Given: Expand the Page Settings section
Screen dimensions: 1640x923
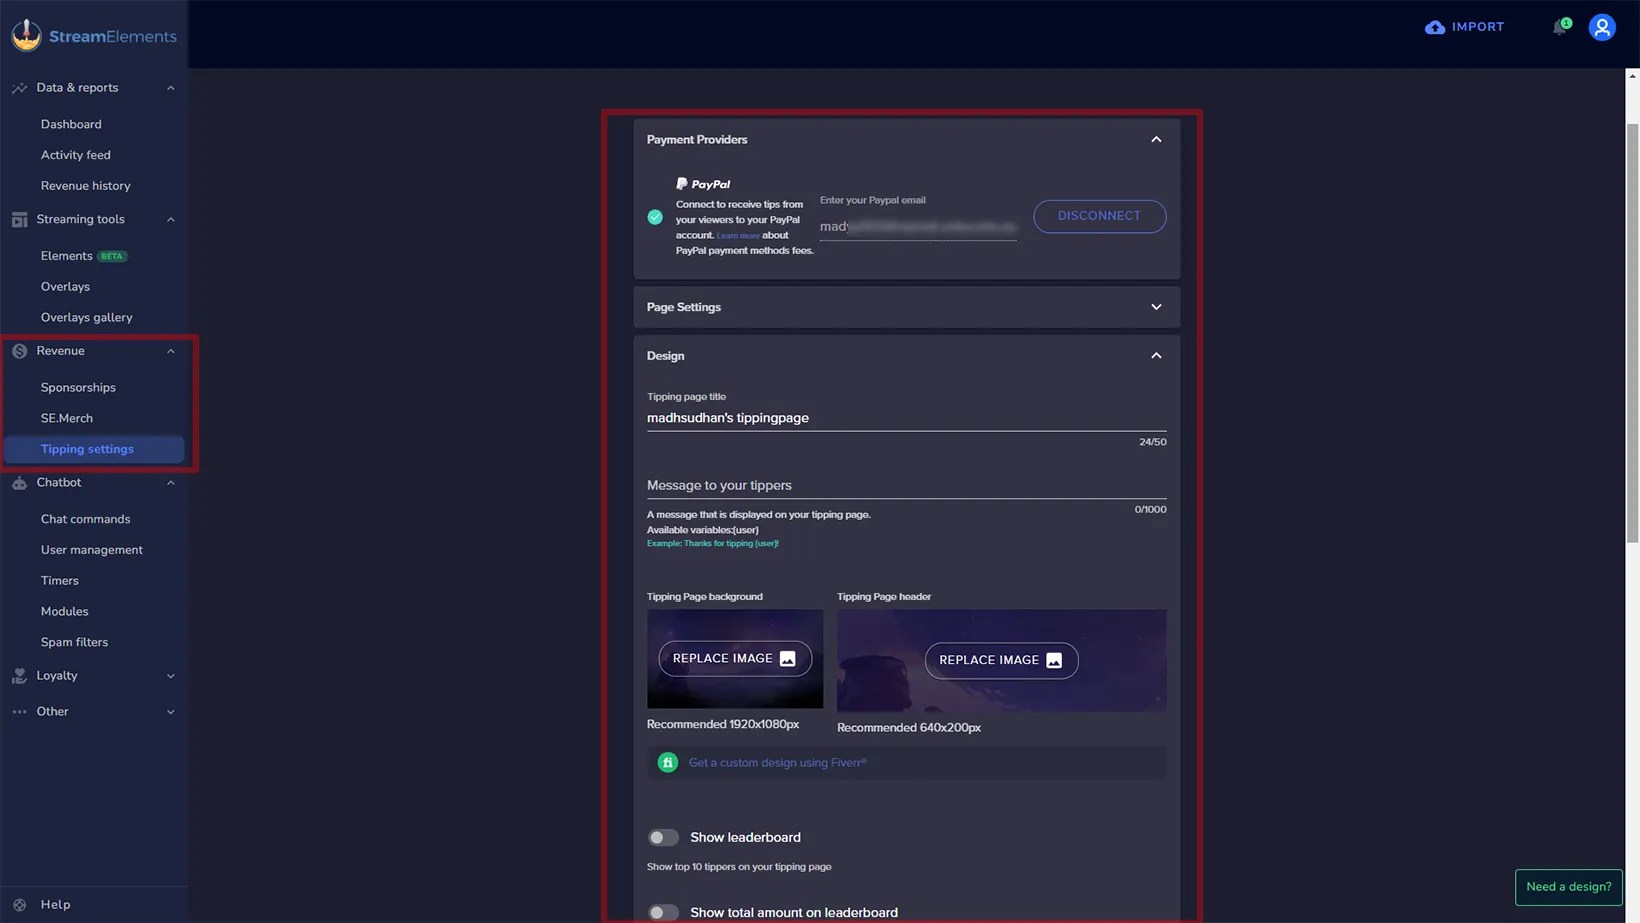Looking at the screenshot, I should [x=1156, y=307].
